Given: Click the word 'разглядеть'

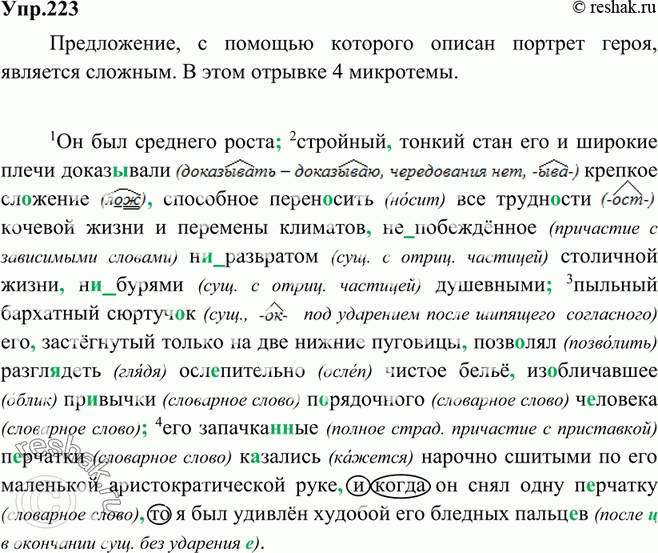Looking at the screenshot, I should [x=51, y=372].
